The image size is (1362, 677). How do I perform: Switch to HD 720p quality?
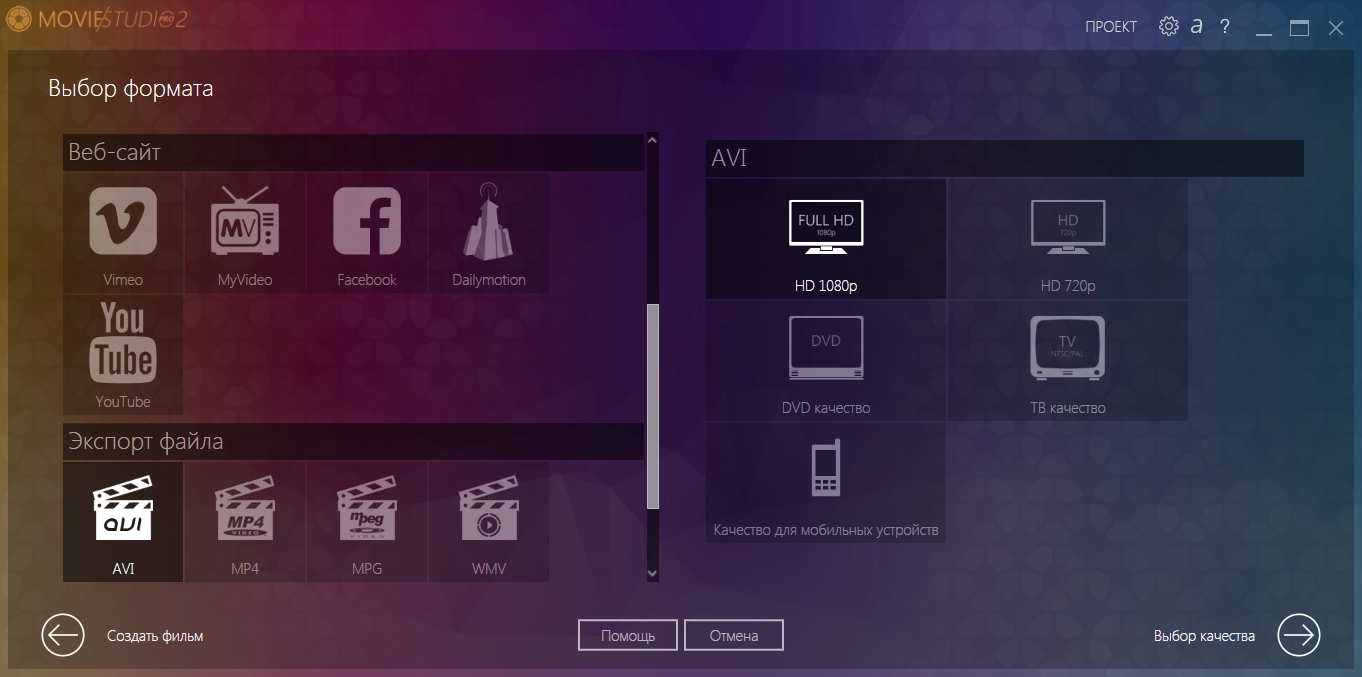[1068, 239]
